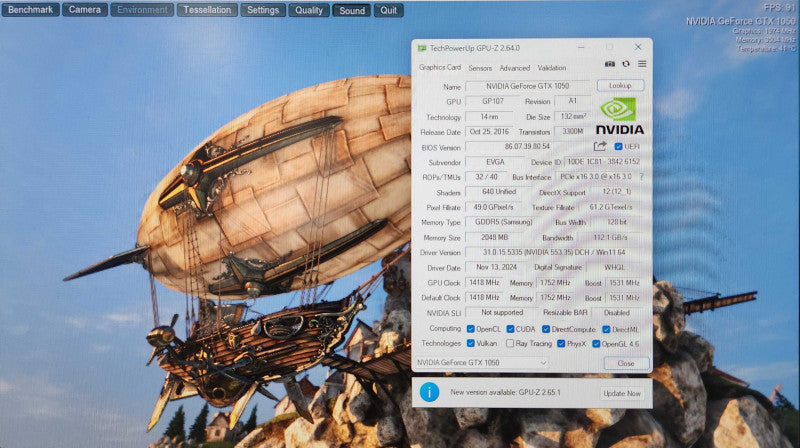This screenshot has width=800, height=448.
Task: Click the Environment menu item in Heaven
Action: coord(142,10)
